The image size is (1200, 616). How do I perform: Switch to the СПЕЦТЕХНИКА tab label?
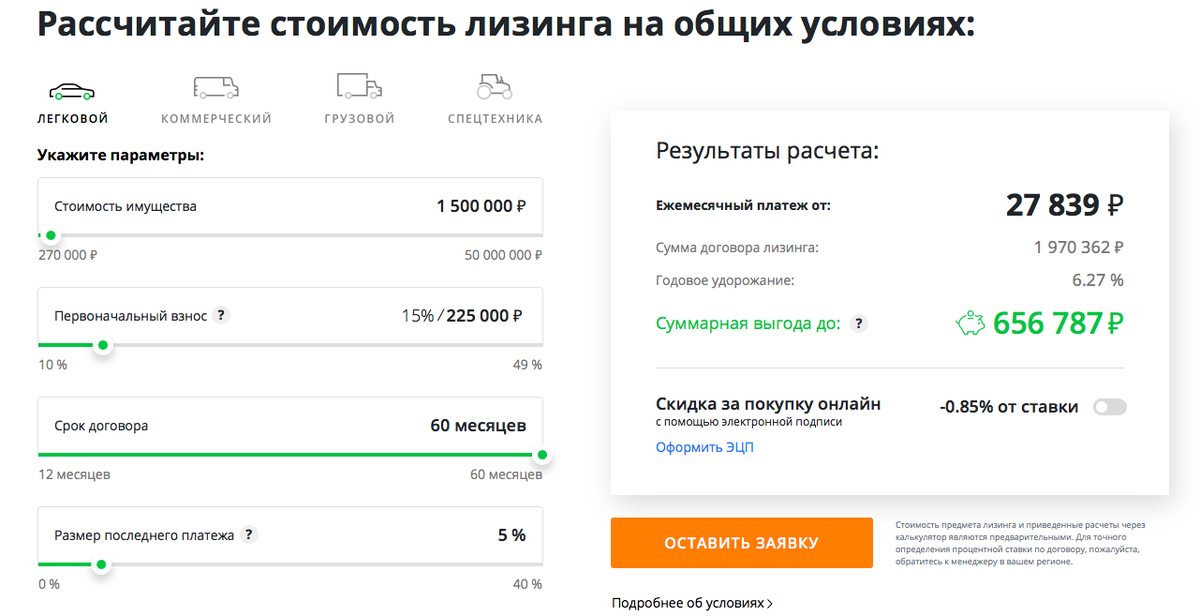pos(495,119)
